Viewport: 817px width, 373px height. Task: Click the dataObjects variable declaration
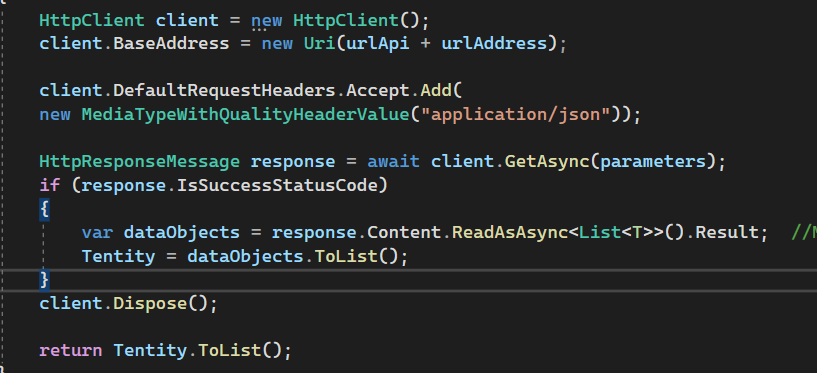click(x=181, y=232)
